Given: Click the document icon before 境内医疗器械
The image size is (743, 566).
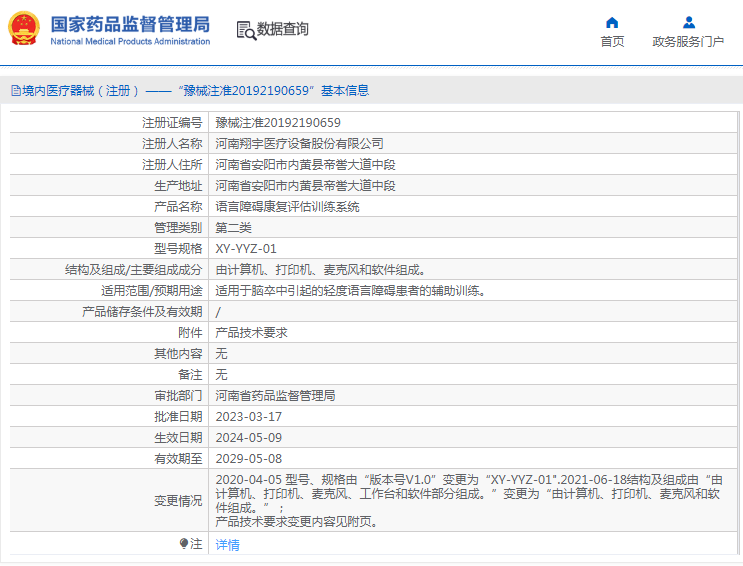Looking at the screenshot, I should coord(16,91).
